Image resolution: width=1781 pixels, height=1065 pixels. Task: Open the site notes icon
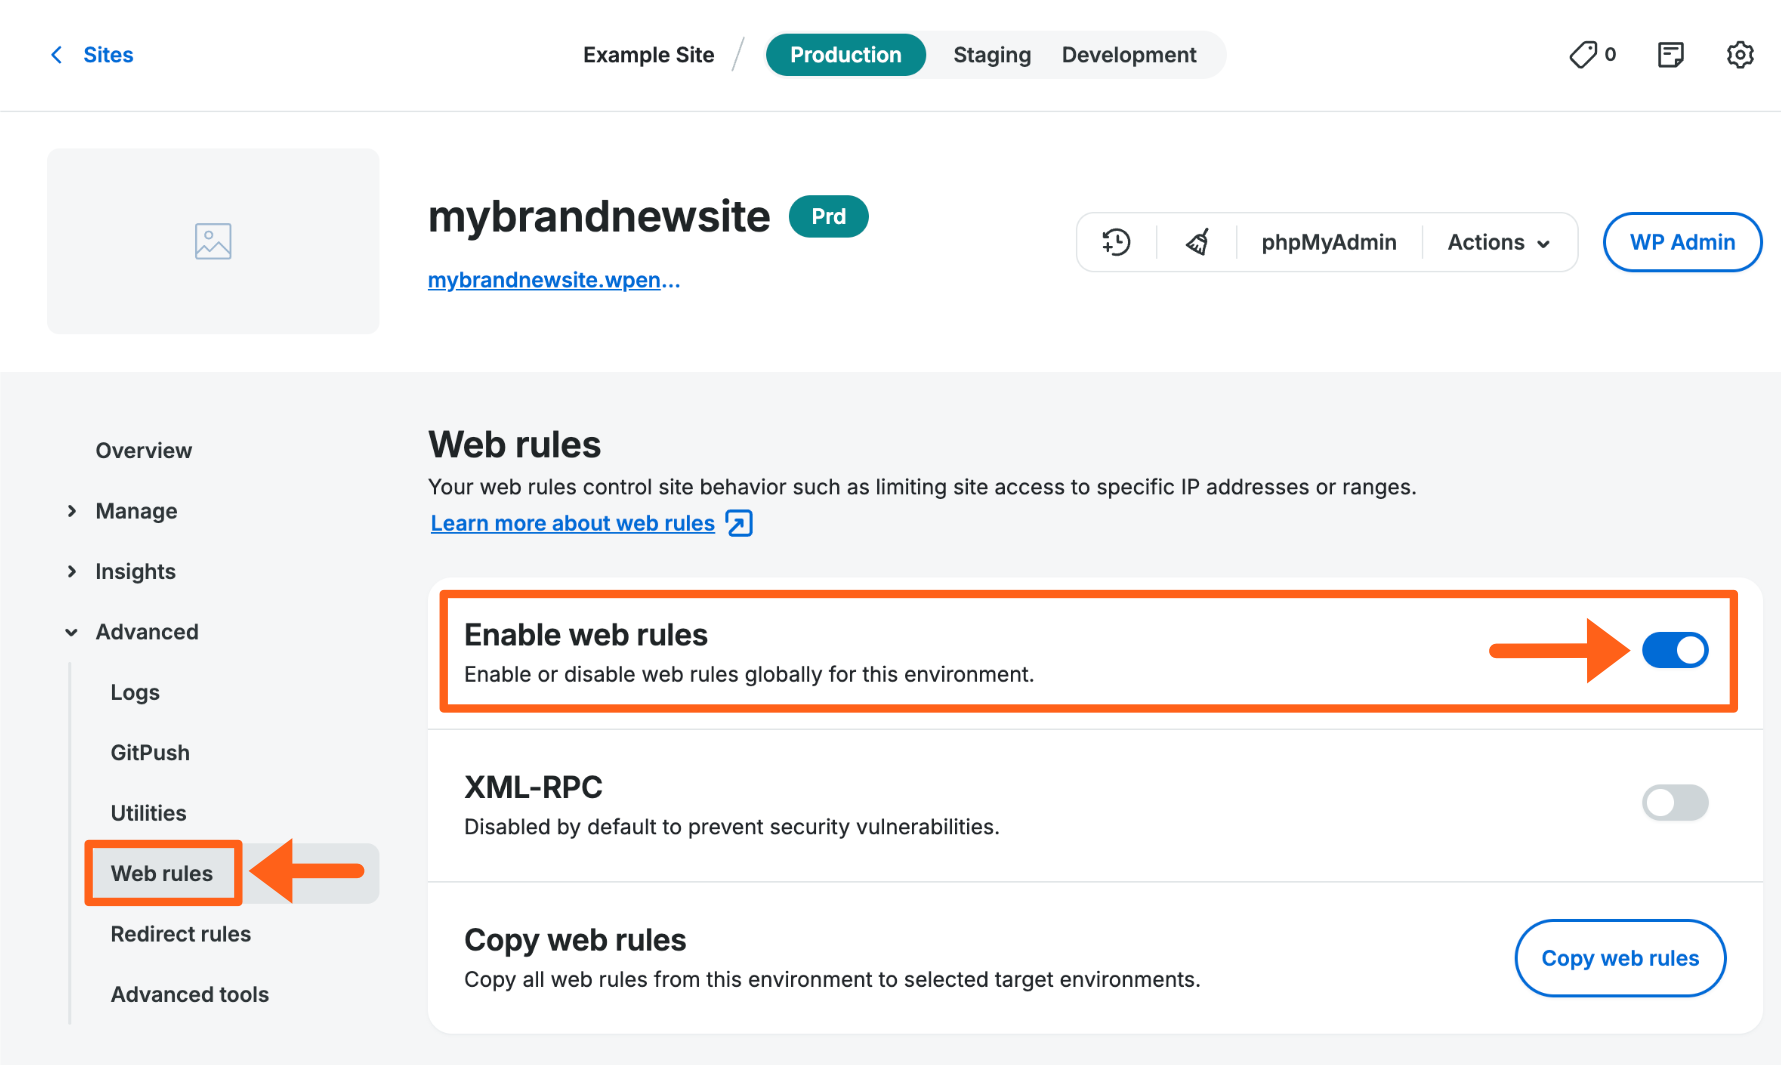click(1670, 55)
